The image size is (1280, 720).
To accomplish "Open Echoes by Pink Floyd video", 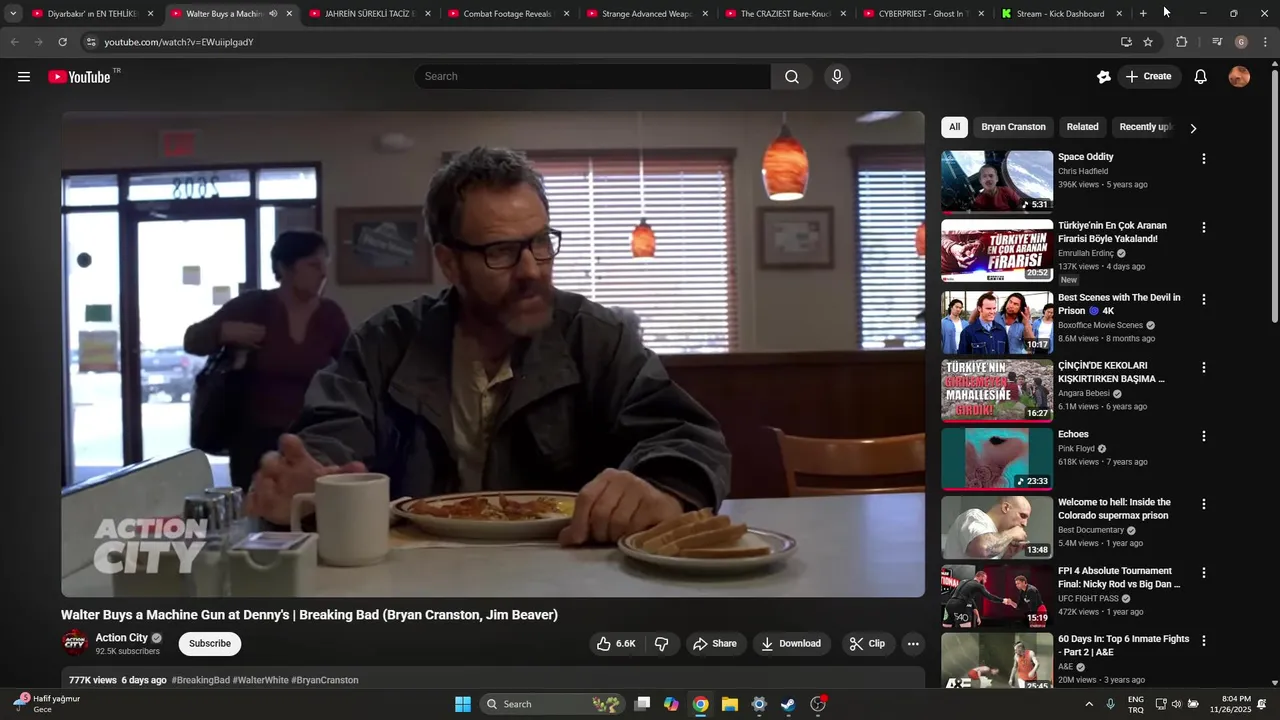I will 997,459.
